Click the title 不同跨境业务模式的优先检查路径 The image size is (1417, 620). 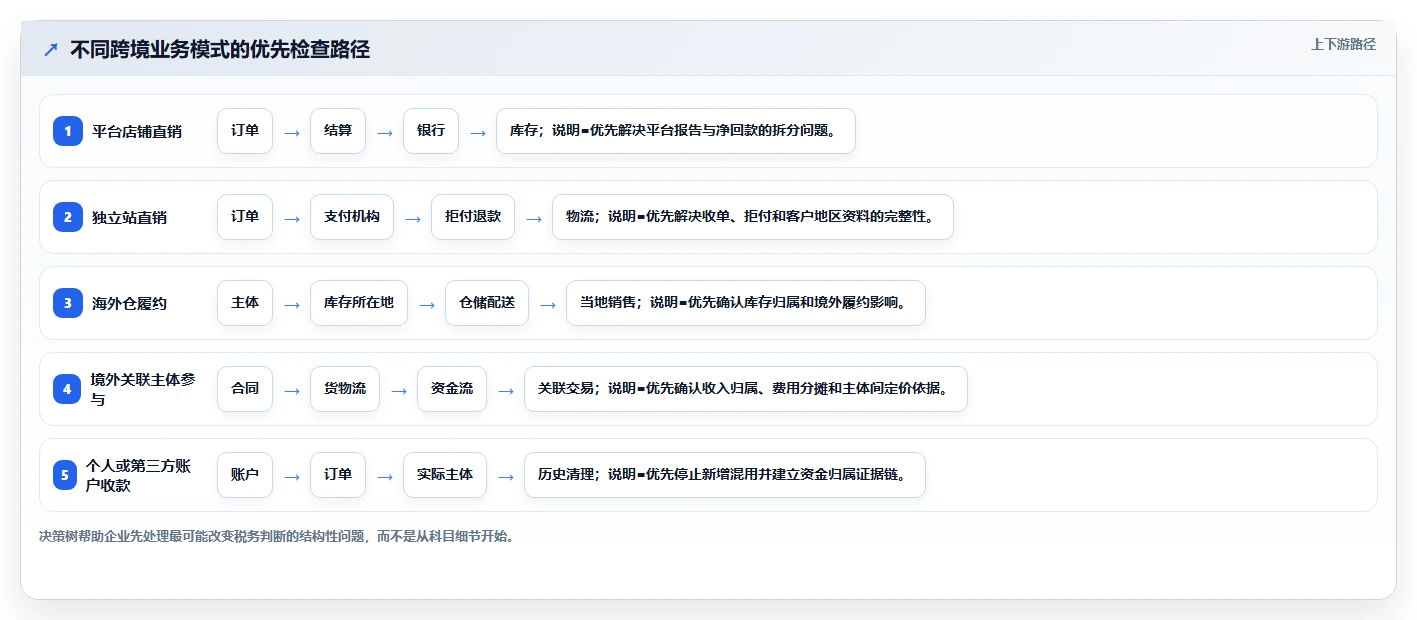click(220, 49)
